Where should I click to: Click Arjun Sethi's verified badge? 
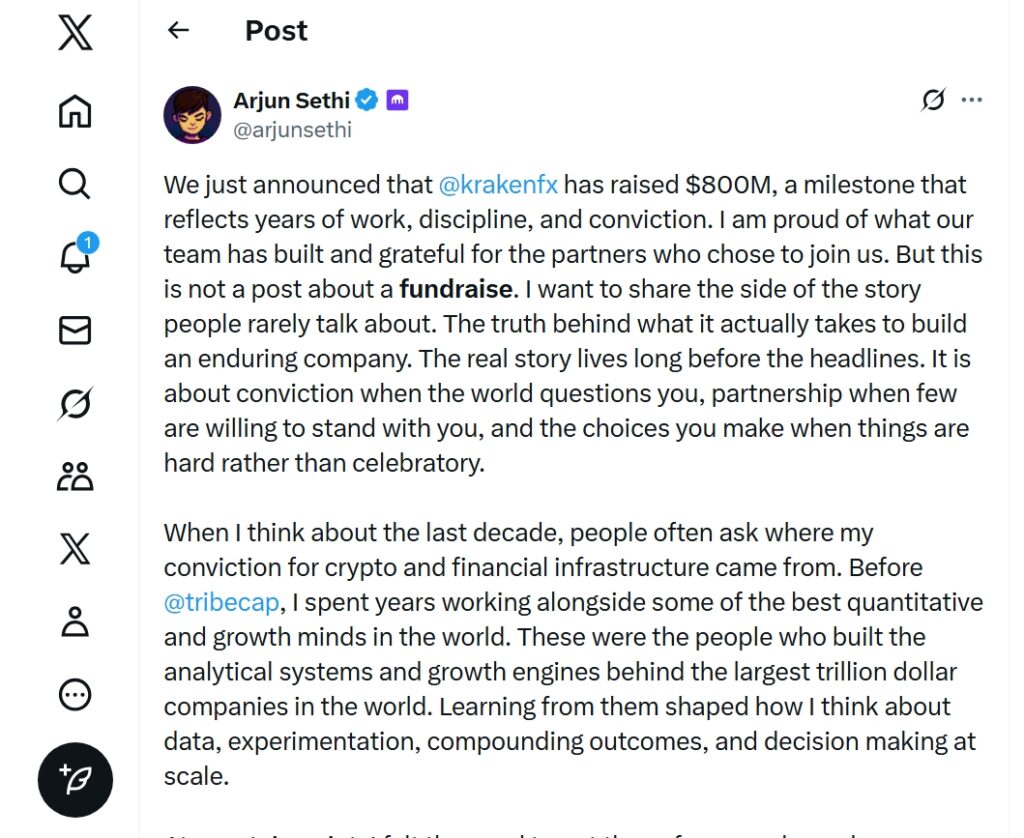coord(366,100)
